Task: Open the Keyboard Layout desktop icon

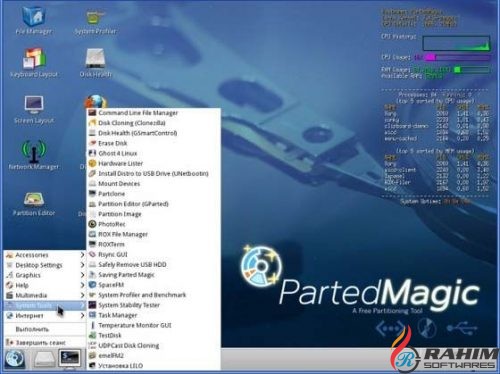Action: click(34, 63)
